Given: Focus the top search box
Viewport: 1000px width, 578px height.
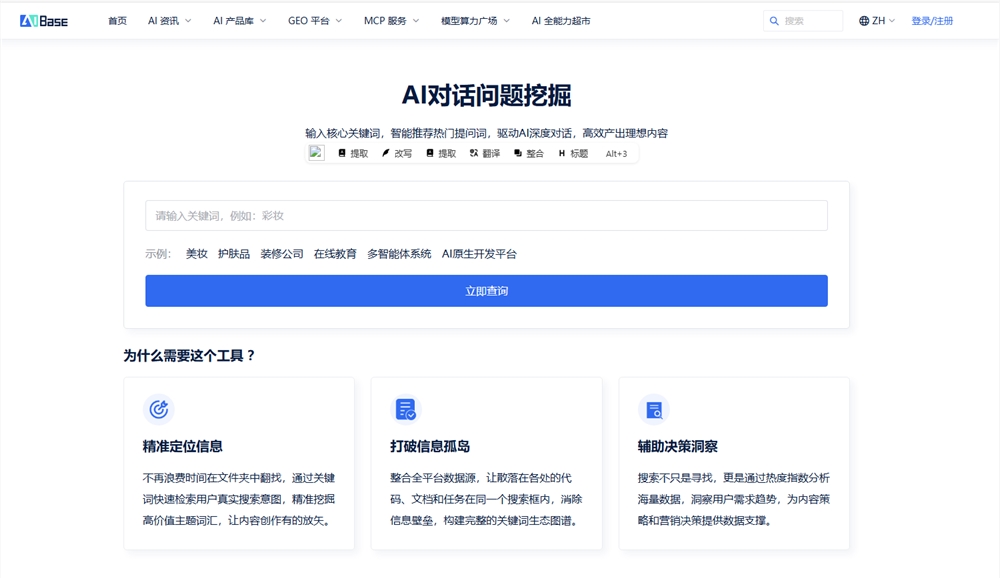Looking at the screenshot, I should (803, 21).
